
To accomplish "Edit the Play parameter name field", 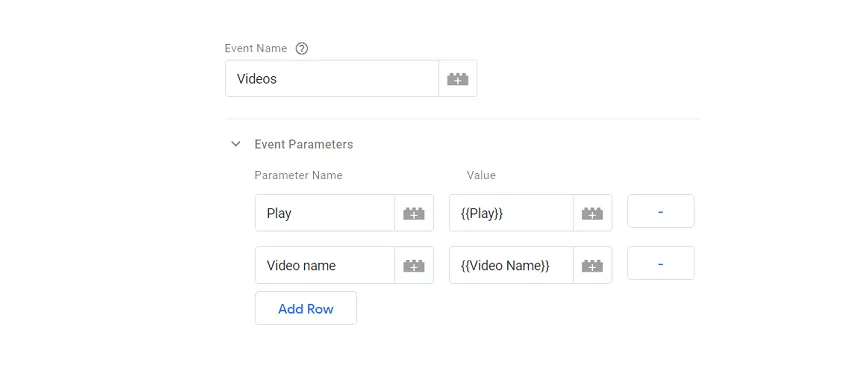I will tap(325, 213).
